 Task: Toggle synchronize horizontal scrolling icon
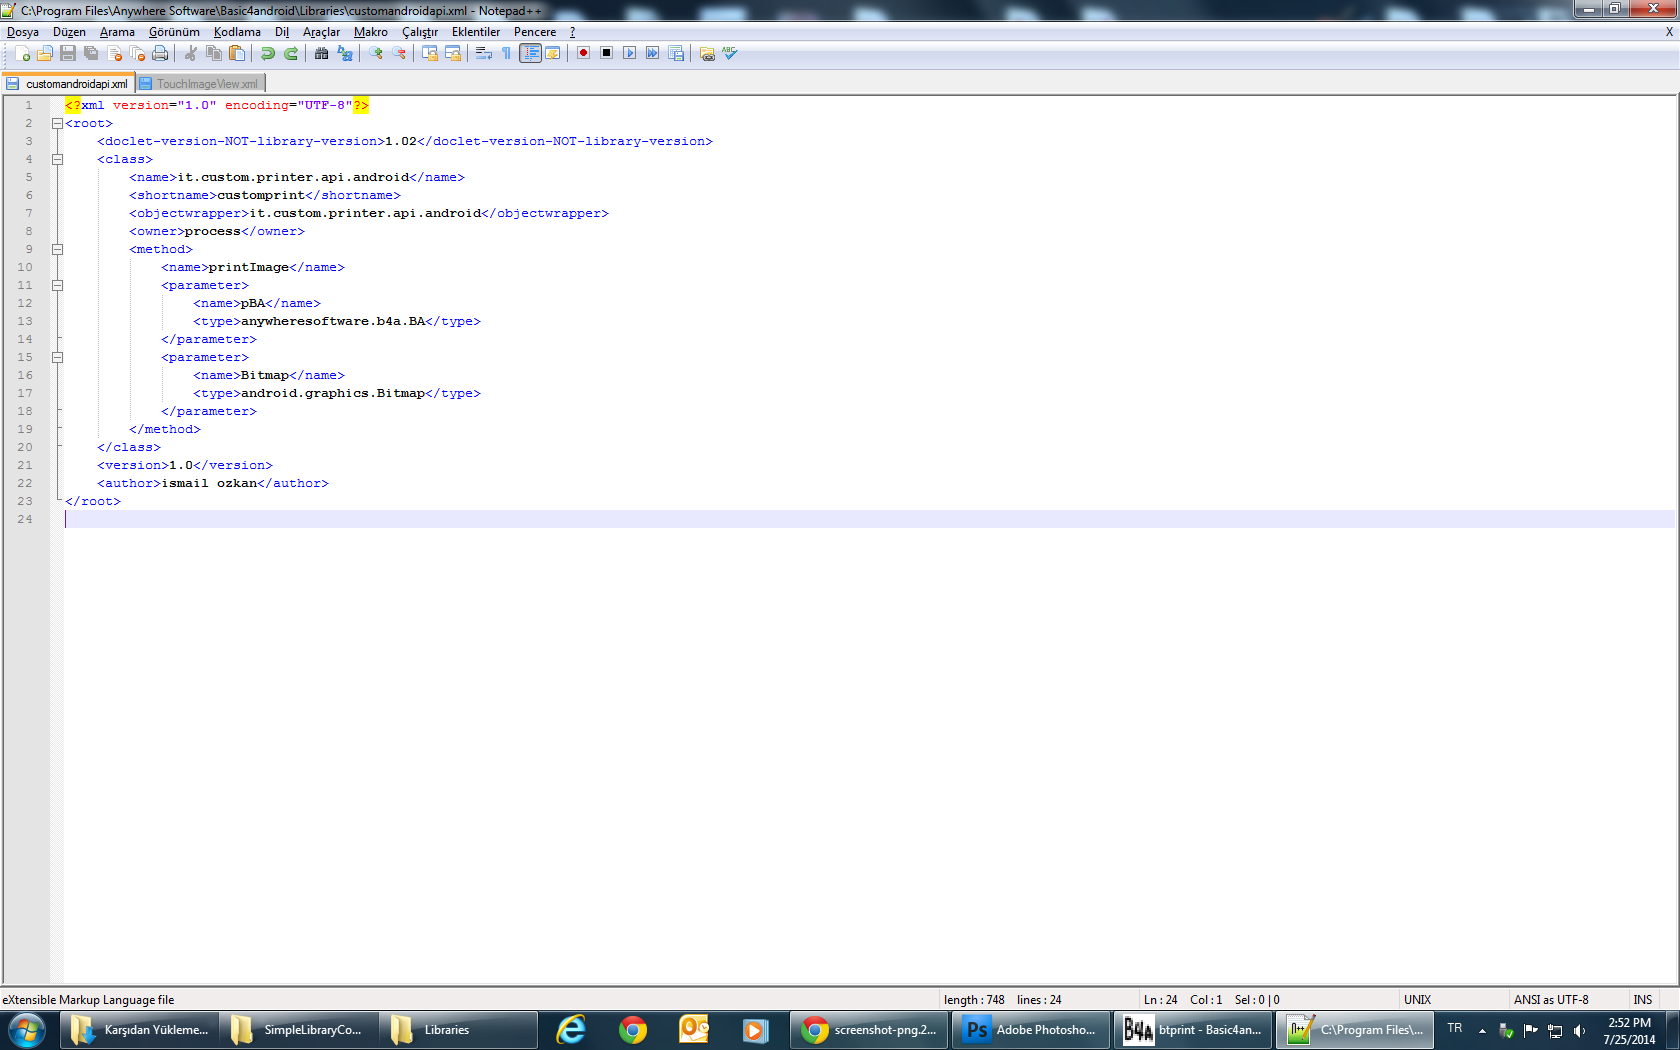tap(452, 53)
